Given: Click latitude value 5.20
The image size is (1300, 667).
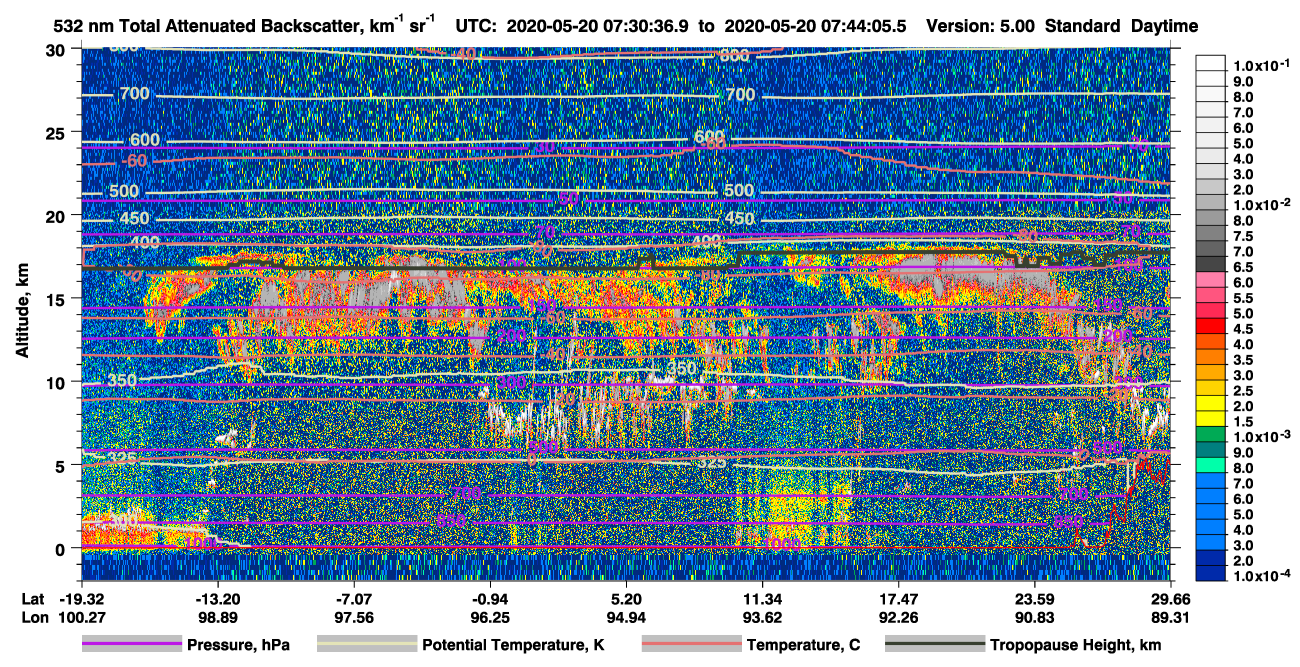Looking at the screenshot, I should [x=626, y=599].
